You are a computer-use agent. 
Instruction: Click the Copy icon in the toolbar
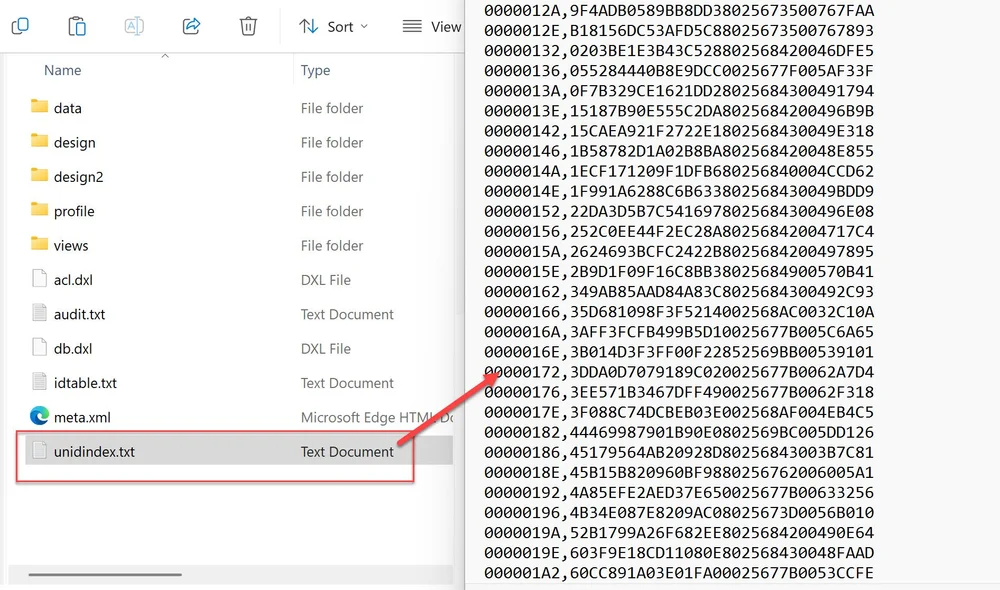[x=20, y=26]
